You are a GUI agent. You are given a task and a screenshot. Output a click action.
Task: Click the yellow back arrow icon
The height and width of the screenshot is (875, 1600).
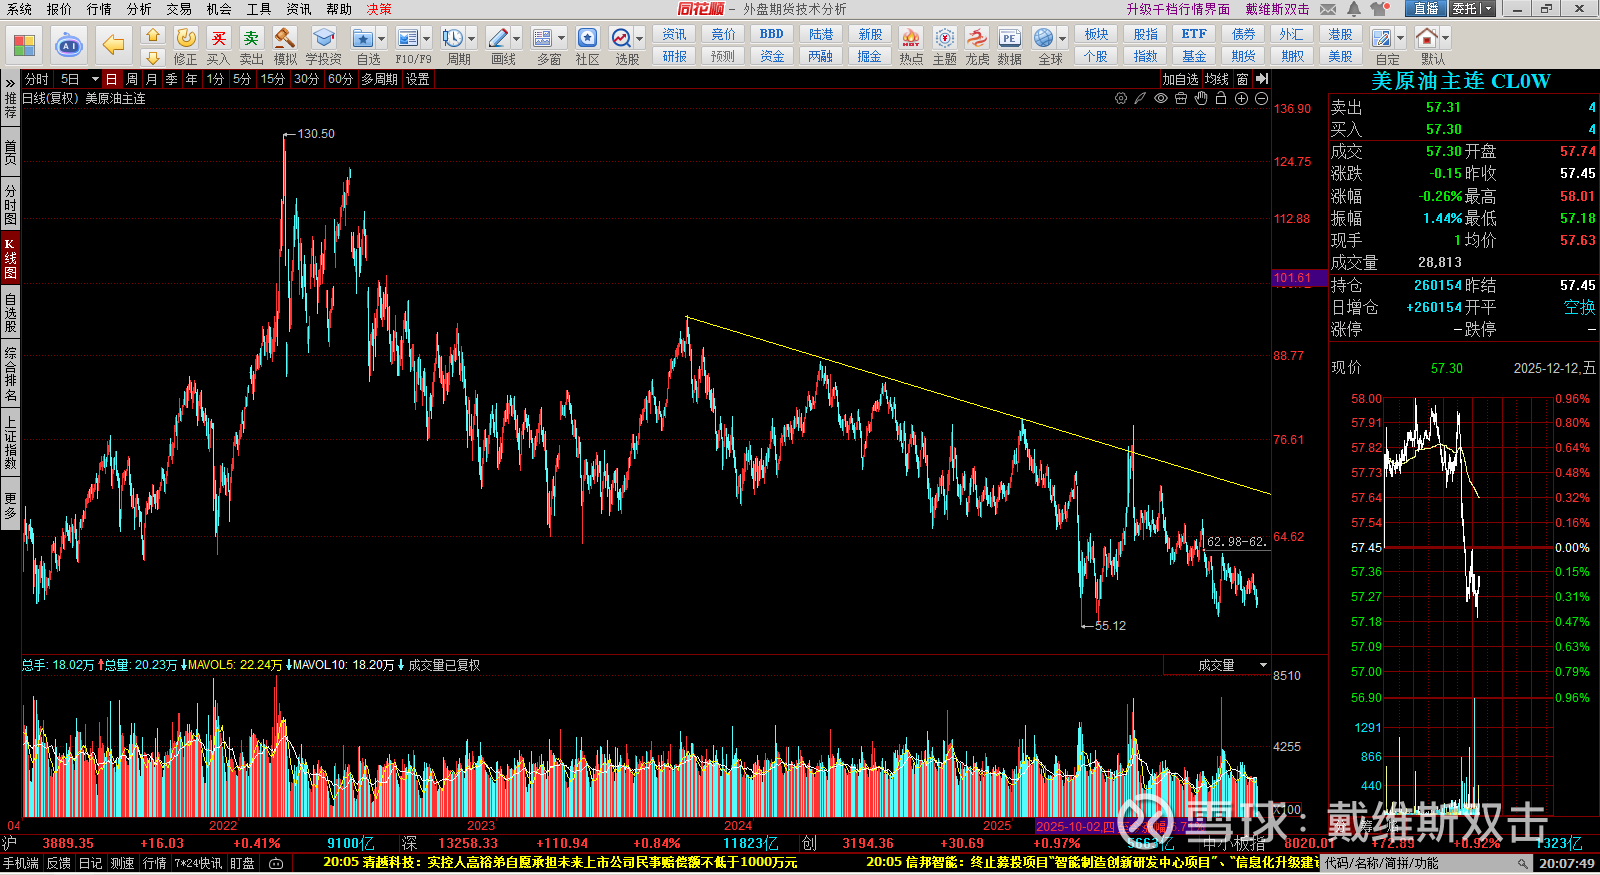113,45
